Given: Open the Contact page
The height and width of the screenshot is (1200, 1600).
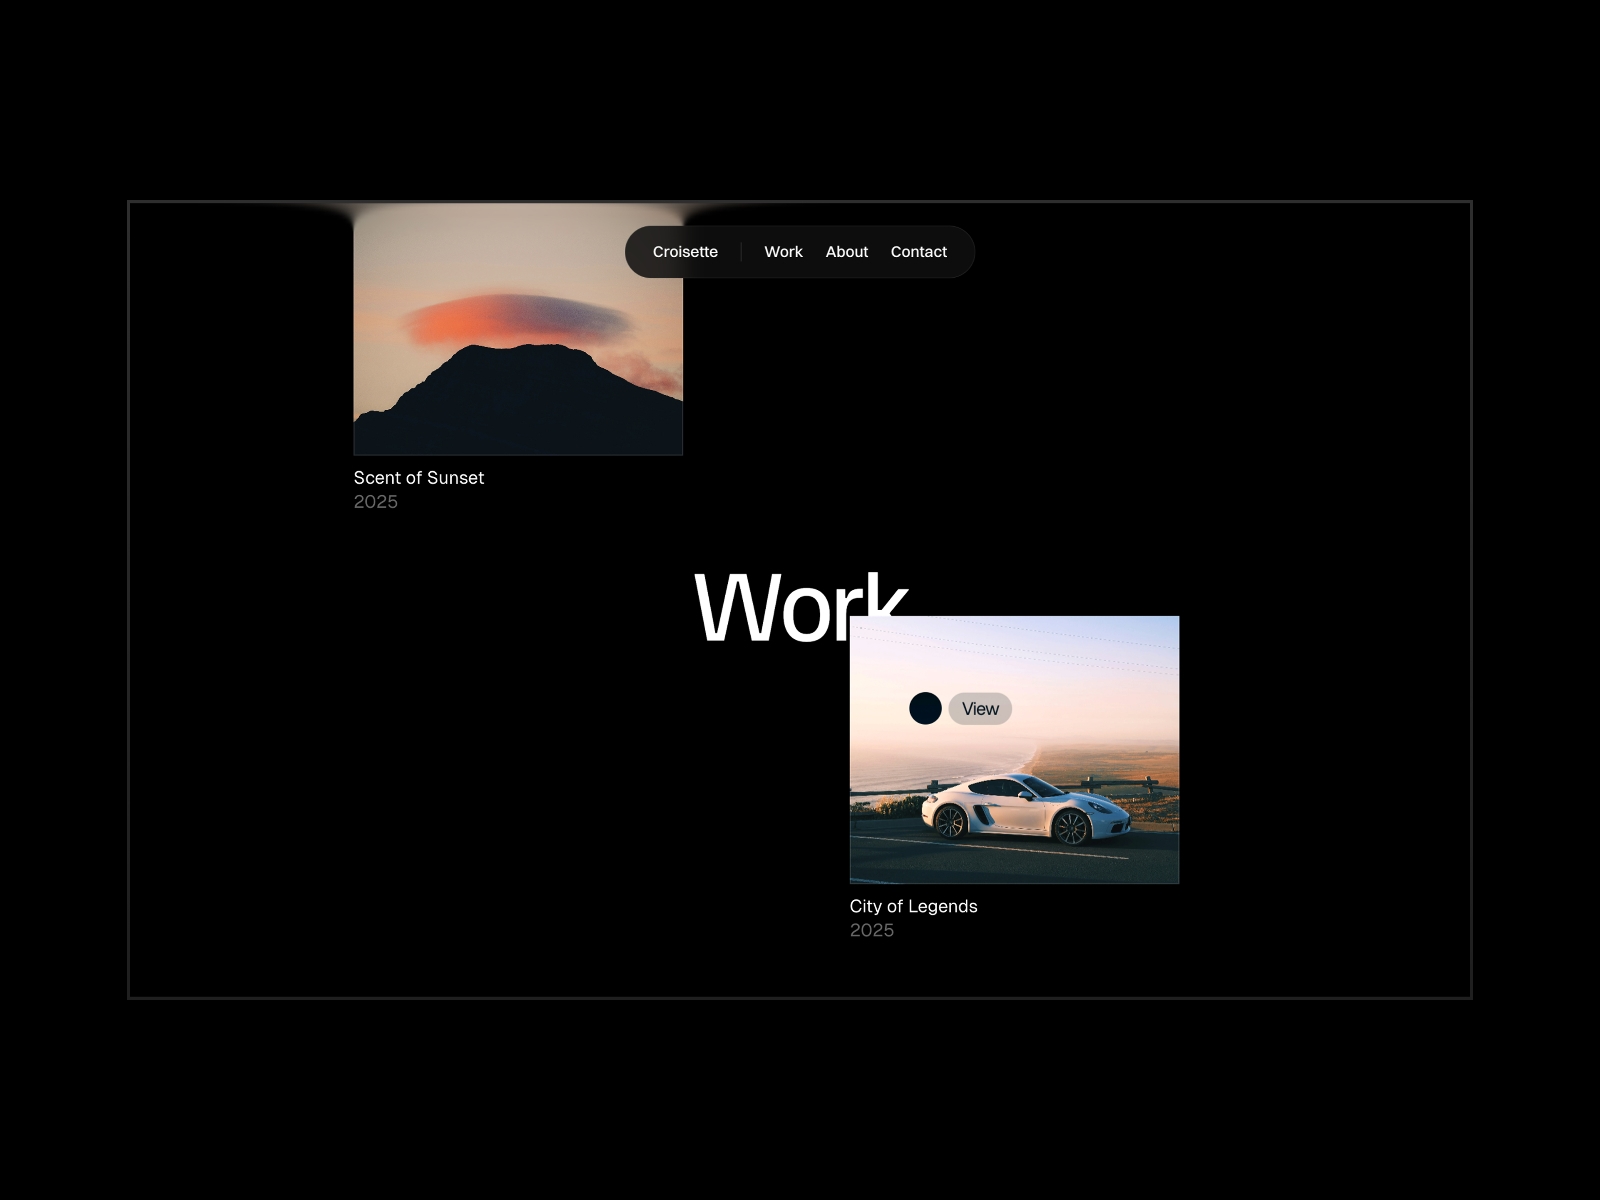Looking at the screenshot, I should 918,251.
